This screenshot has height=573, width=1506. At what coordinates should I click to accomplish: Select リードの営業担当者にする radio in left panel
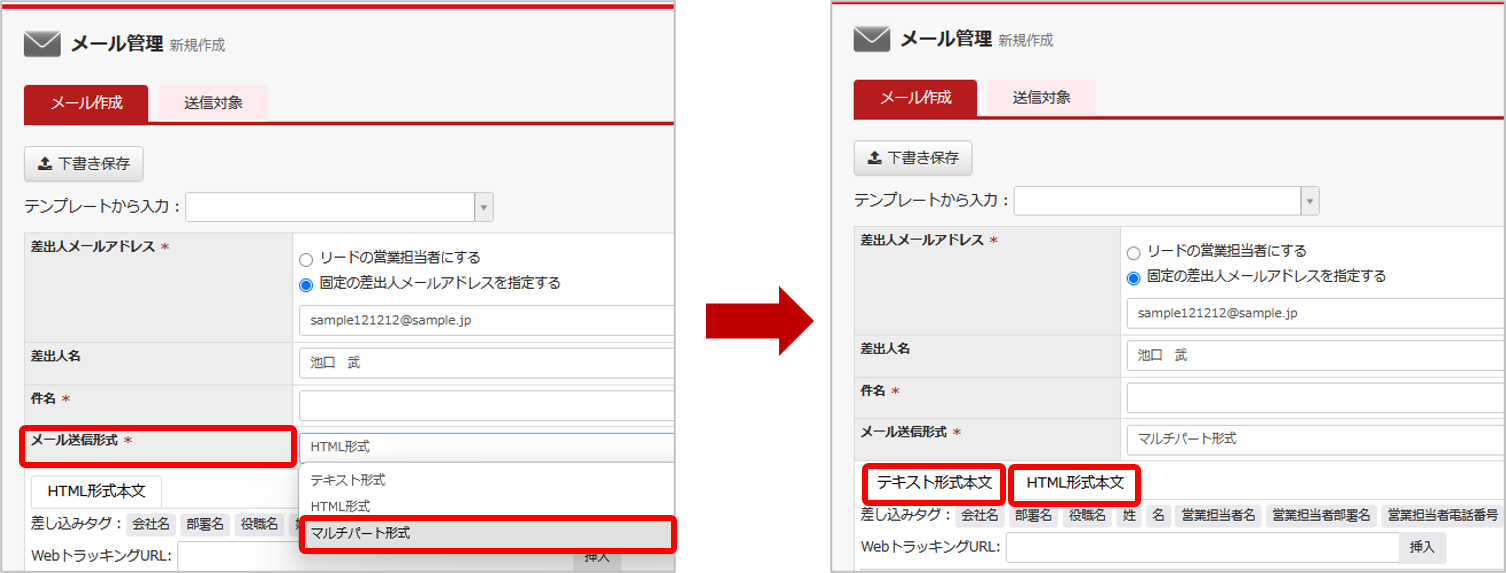pos(306,259)
